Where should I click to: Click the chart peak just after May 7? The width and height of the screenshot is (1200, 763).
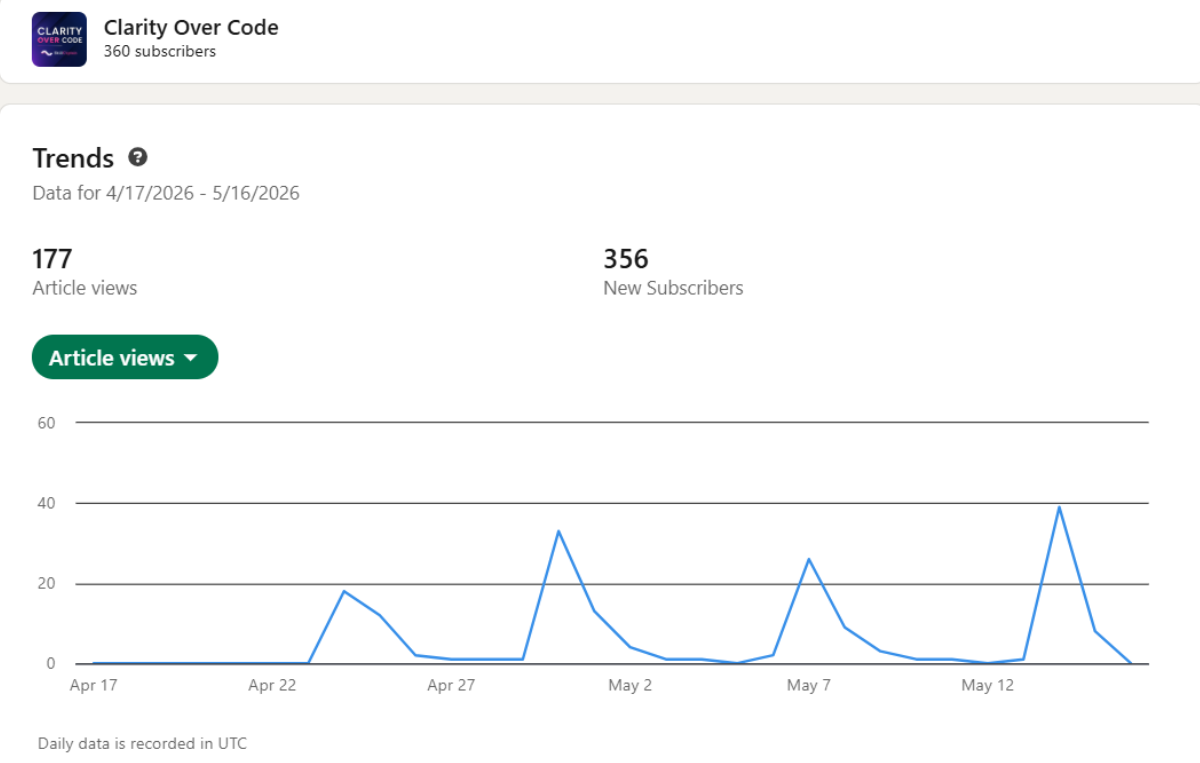click(808, 559)
